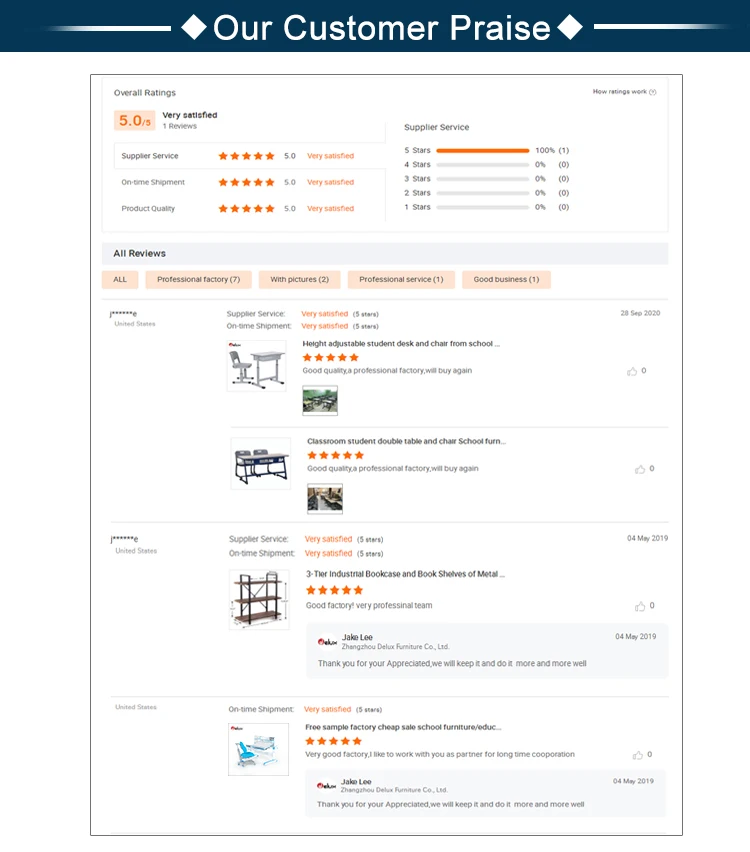
Task: Like the classroom double table review
Action: pyautogui.click(x=640, y=469)
